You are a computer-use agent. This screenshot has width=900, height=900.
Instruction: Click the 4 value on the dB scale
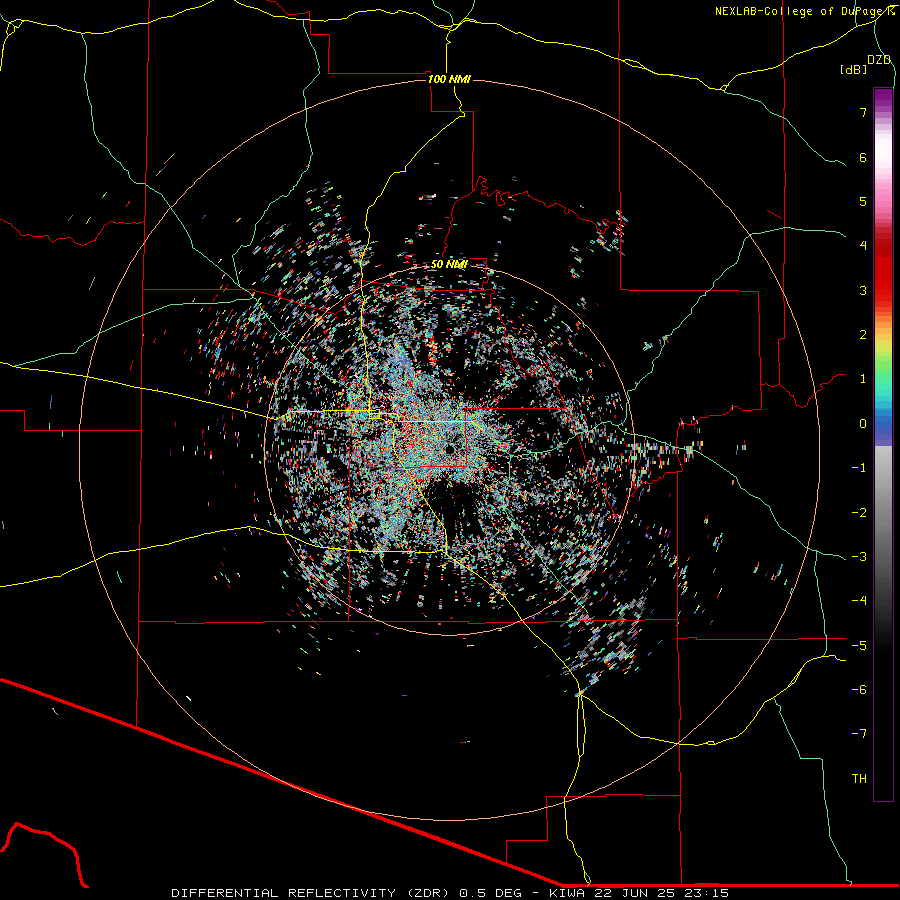click(x=863, y=246)
